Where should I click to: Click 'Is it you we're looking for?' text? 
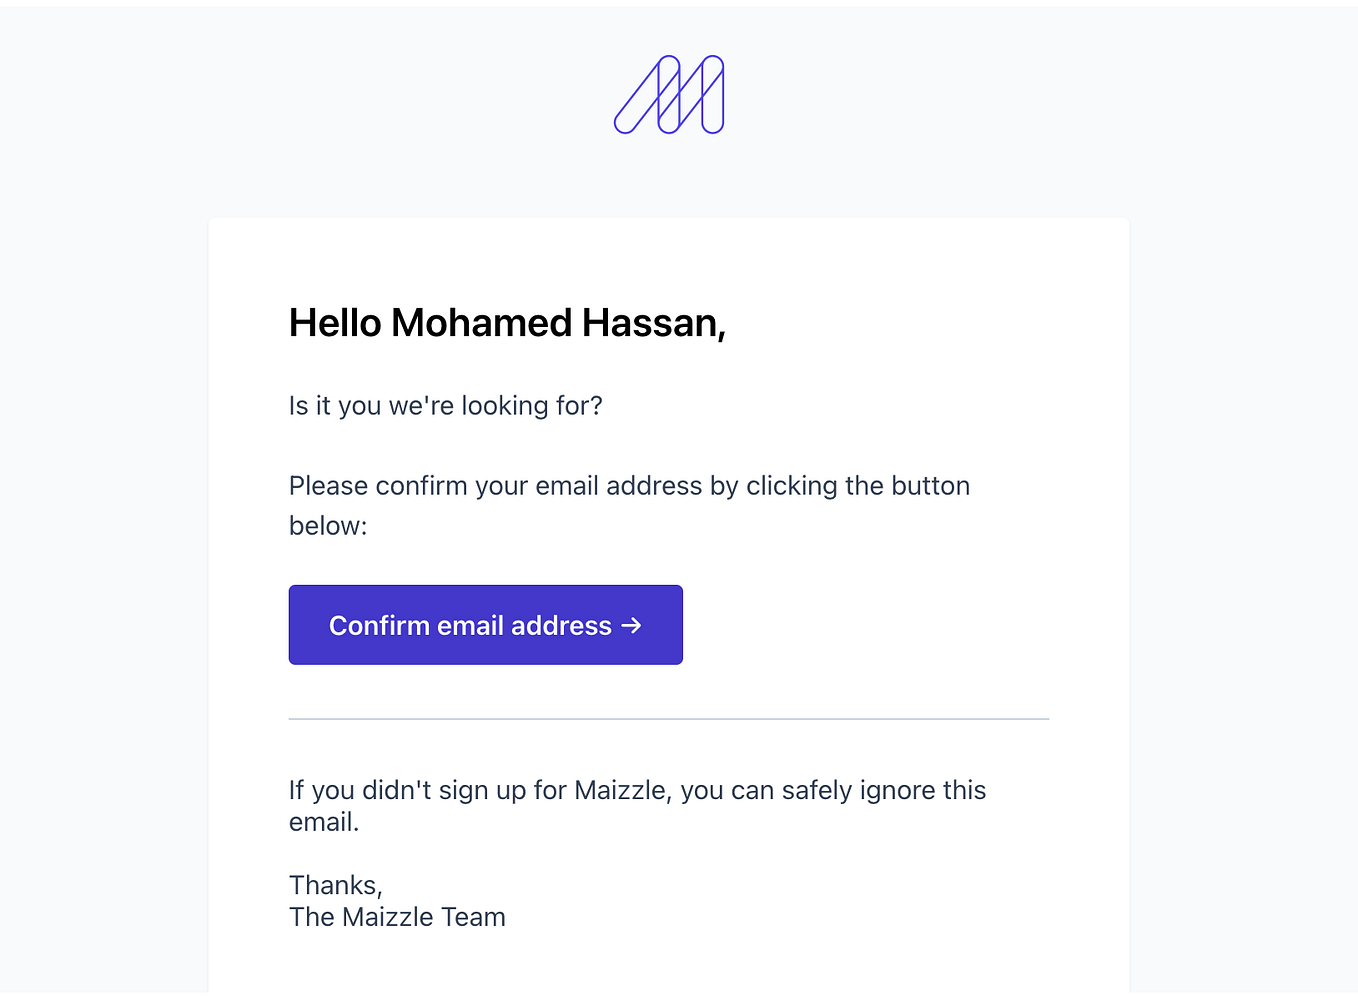[x=445, y=405]
